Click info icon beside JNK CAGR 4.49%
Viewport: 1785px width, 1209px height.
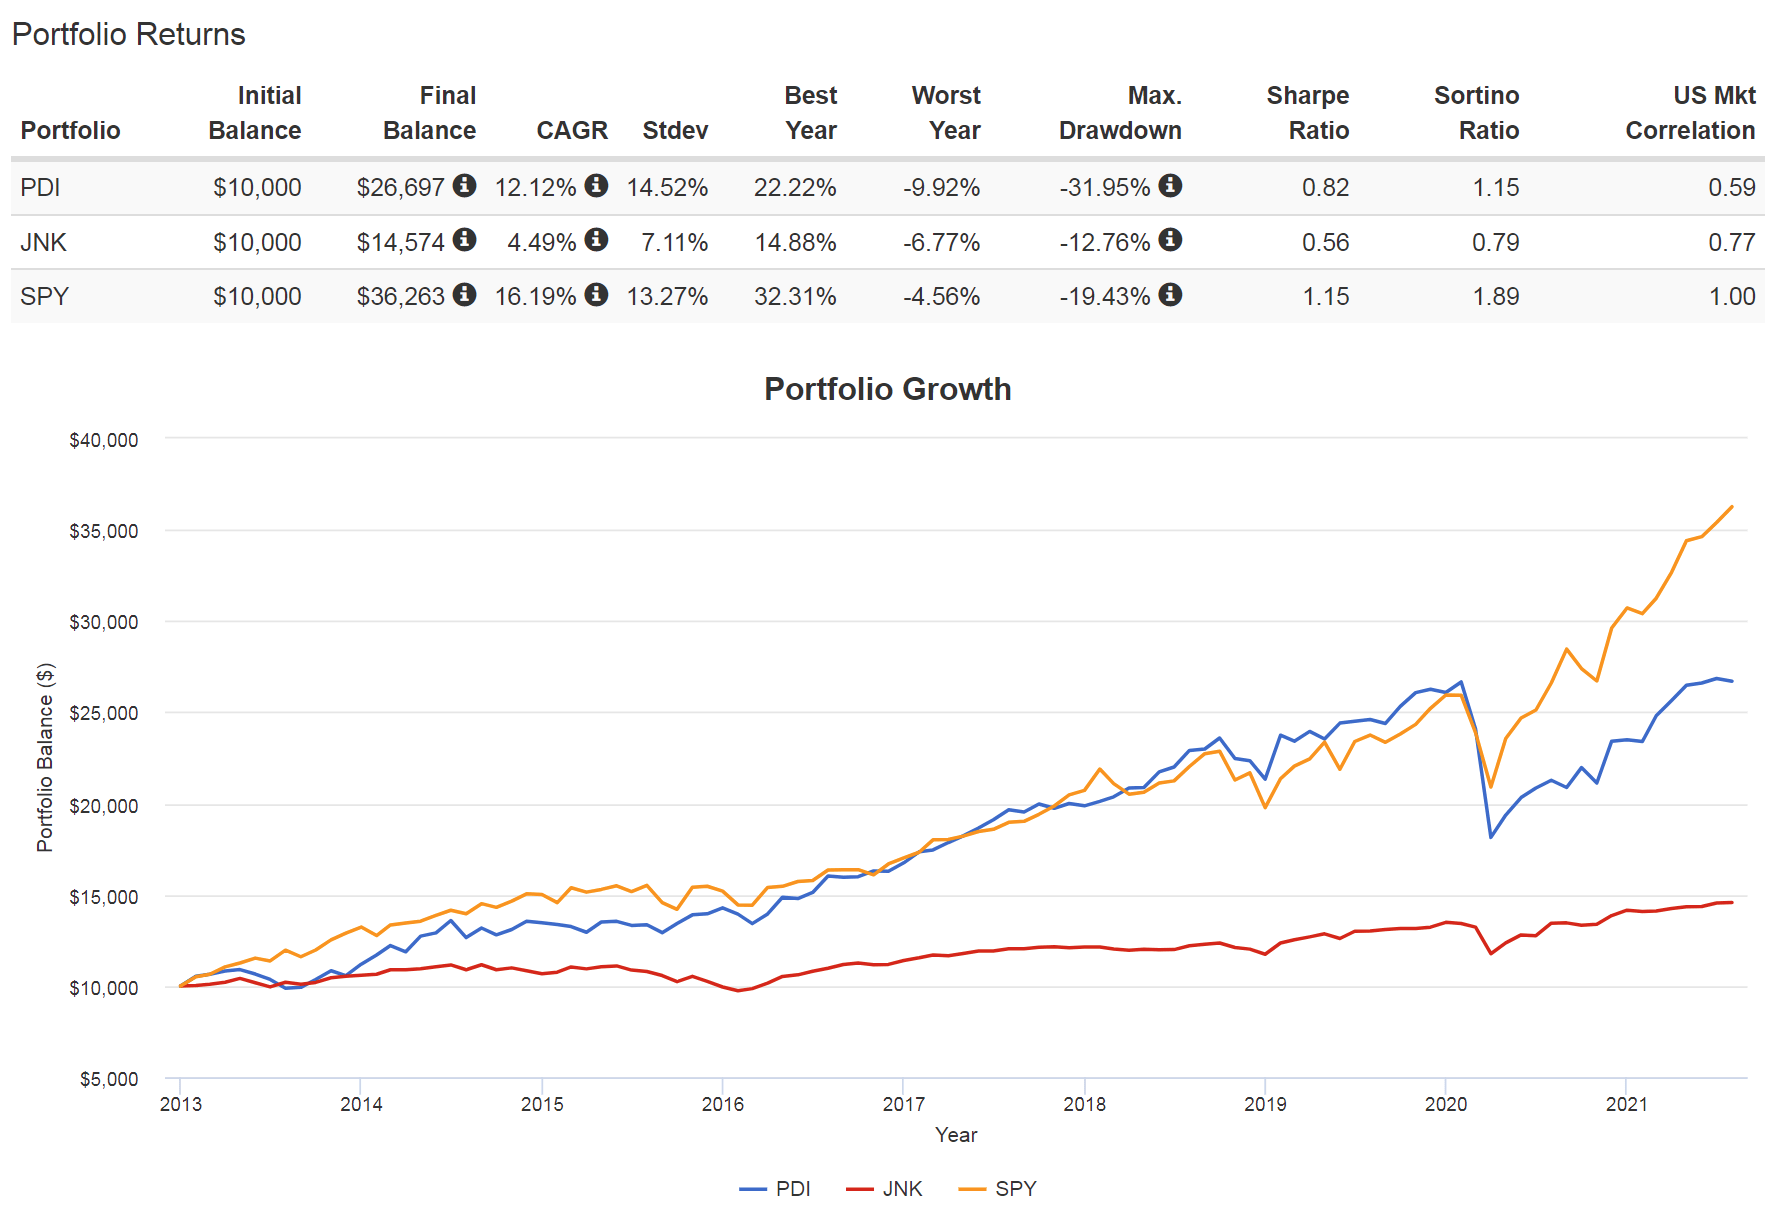[x=596, y=240]
